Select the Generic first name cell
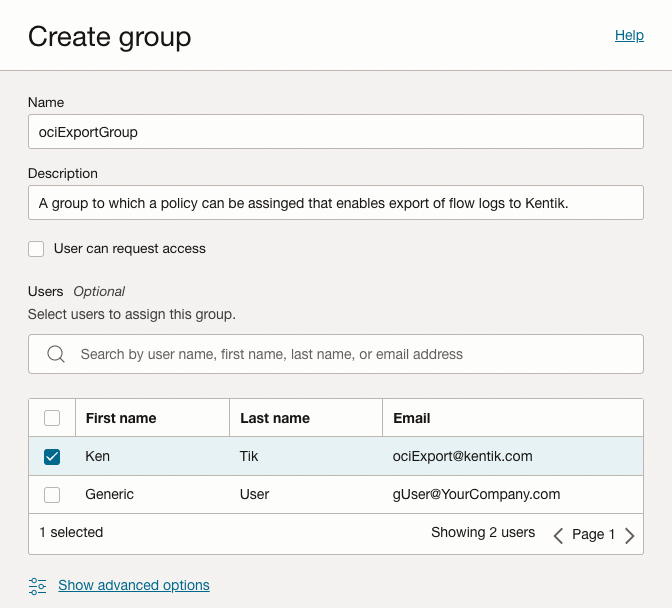The image size is (672, 608). coord(110,494)
